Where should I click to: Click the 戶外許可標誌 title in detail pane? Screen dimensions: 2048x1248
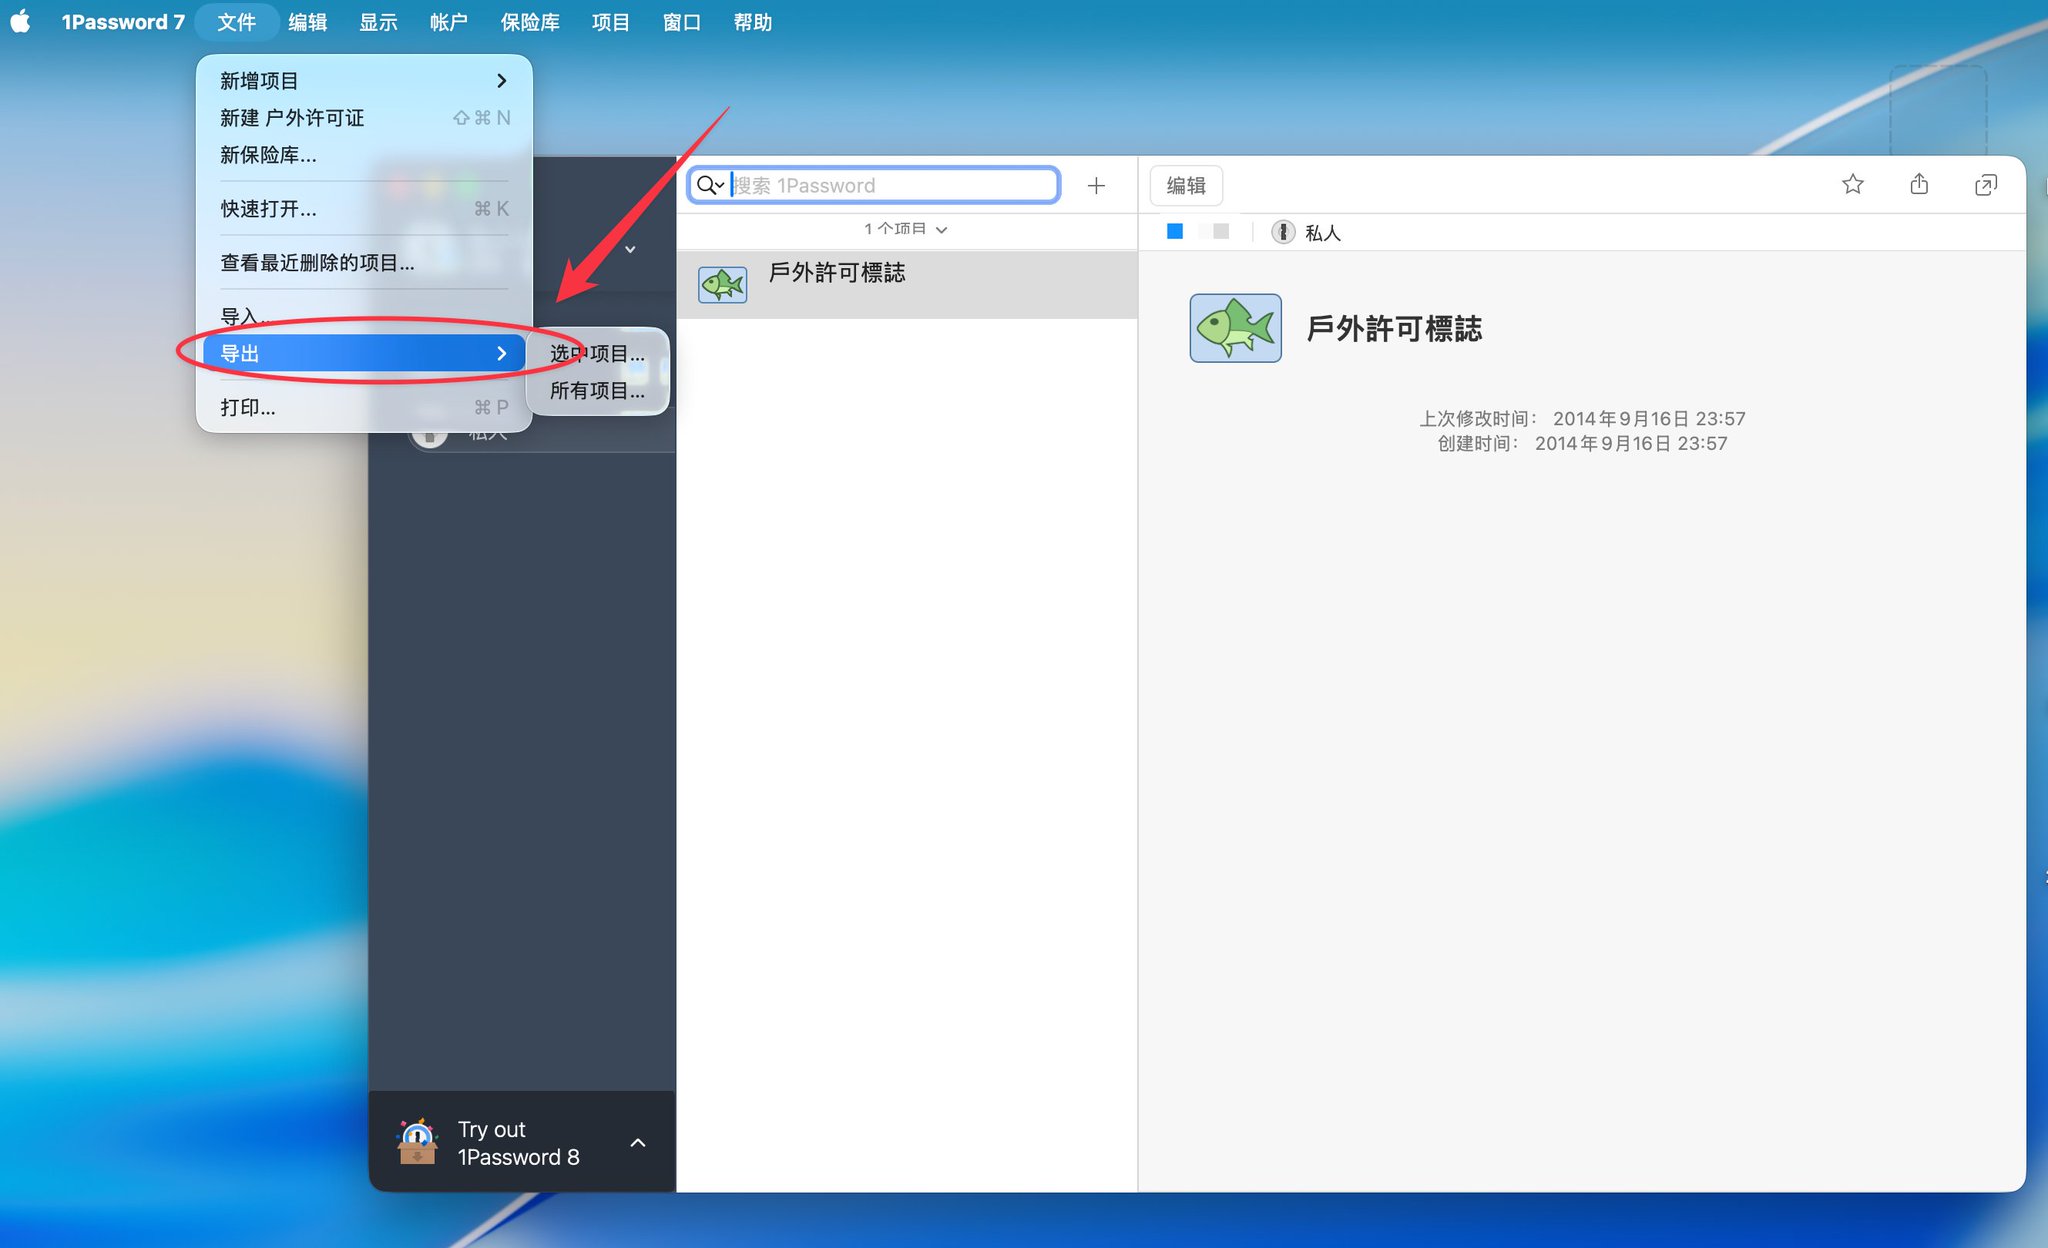click(x=1394, y=329)
